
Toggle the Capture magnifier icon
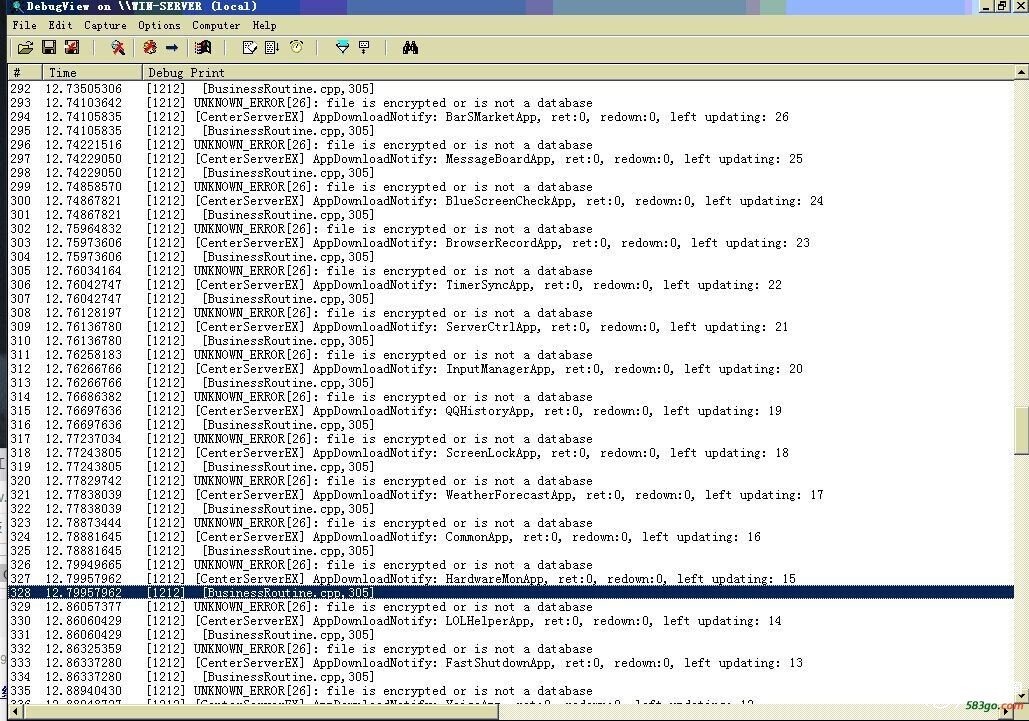click(x=118, y=47)
